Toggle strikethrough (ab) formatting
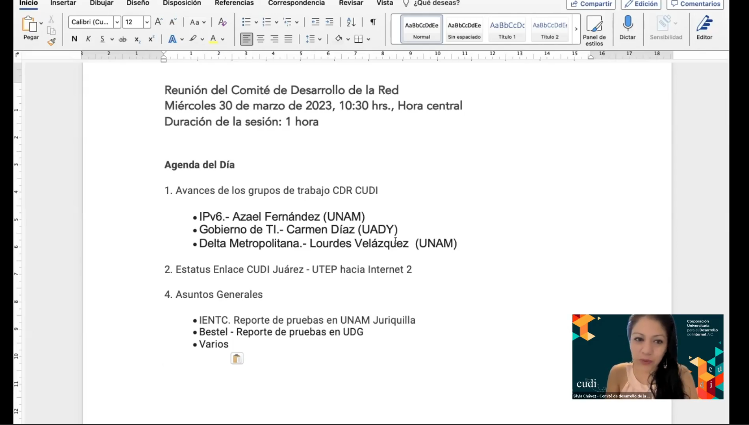 pos(123,39)
